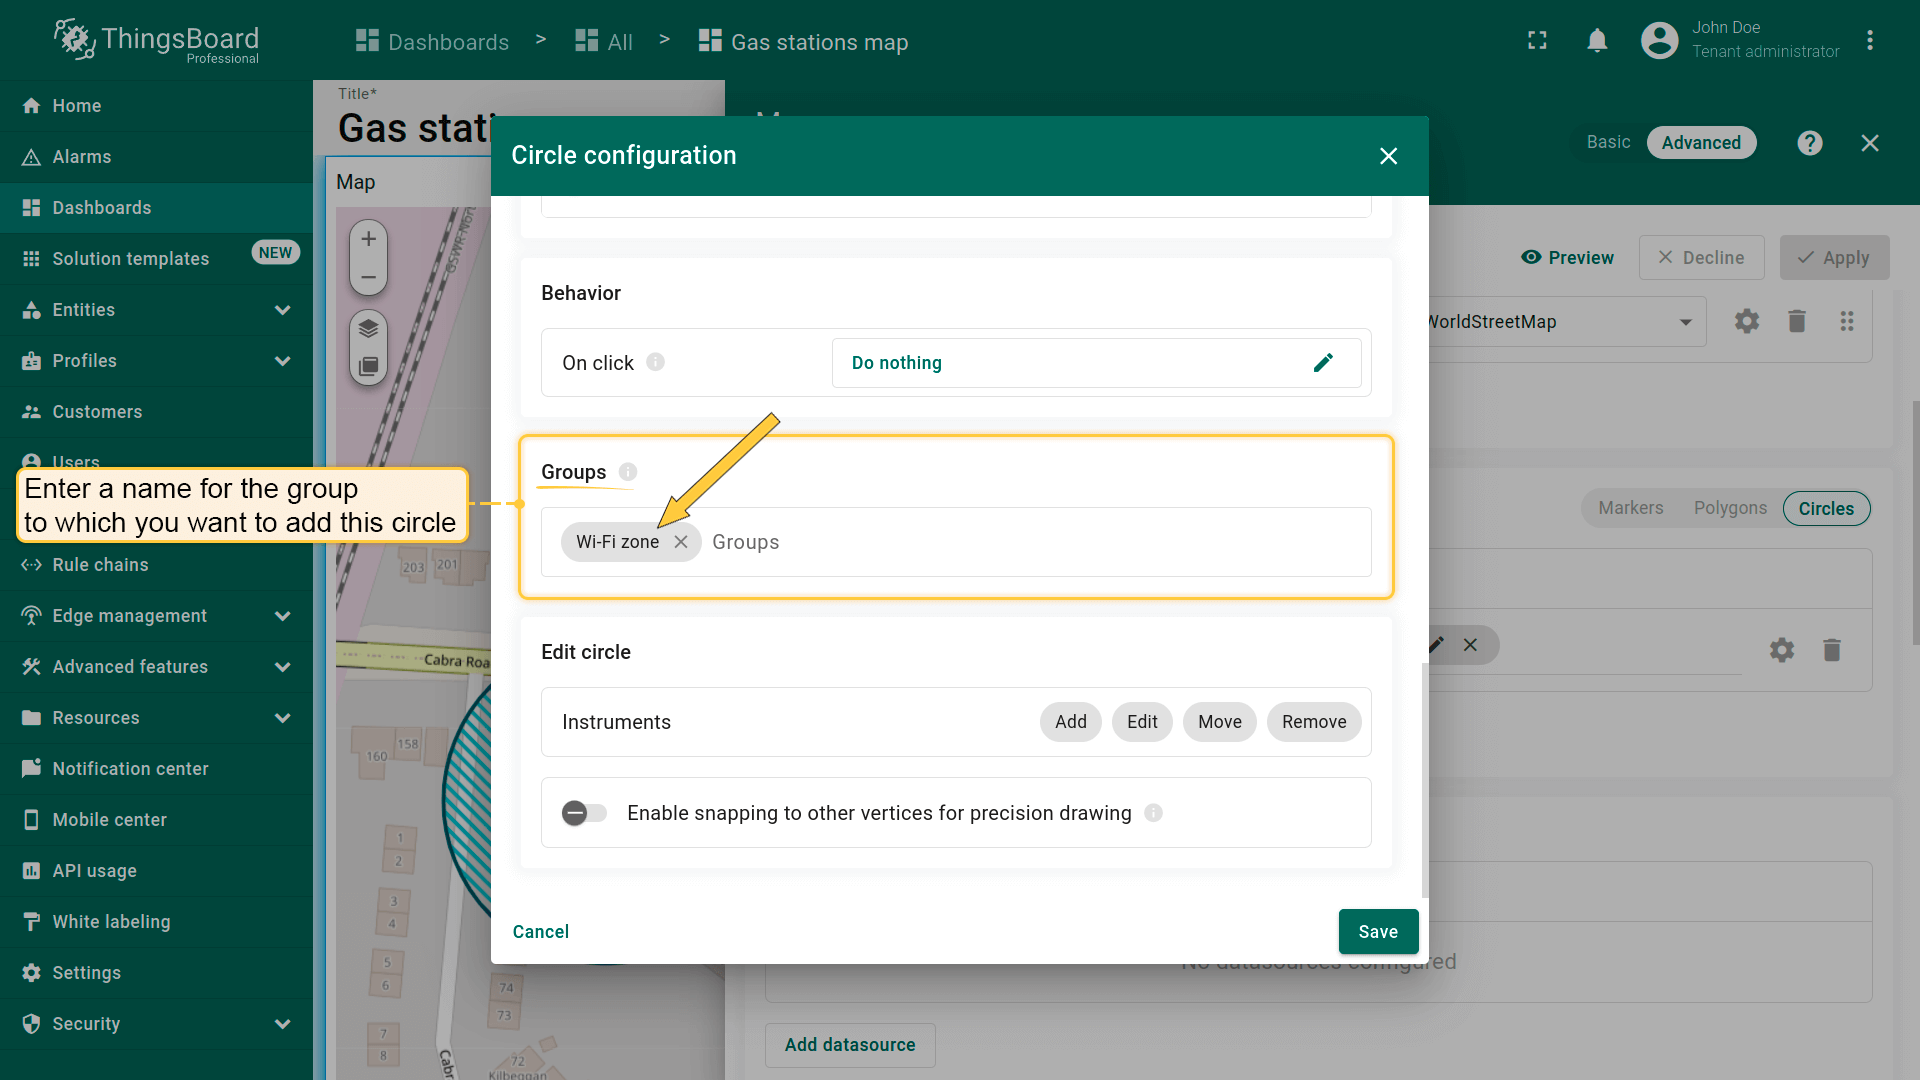The width and height of the screenshot is (1920, 1080).
Task: Click the map layers icon
Action: tap(368, 328)
